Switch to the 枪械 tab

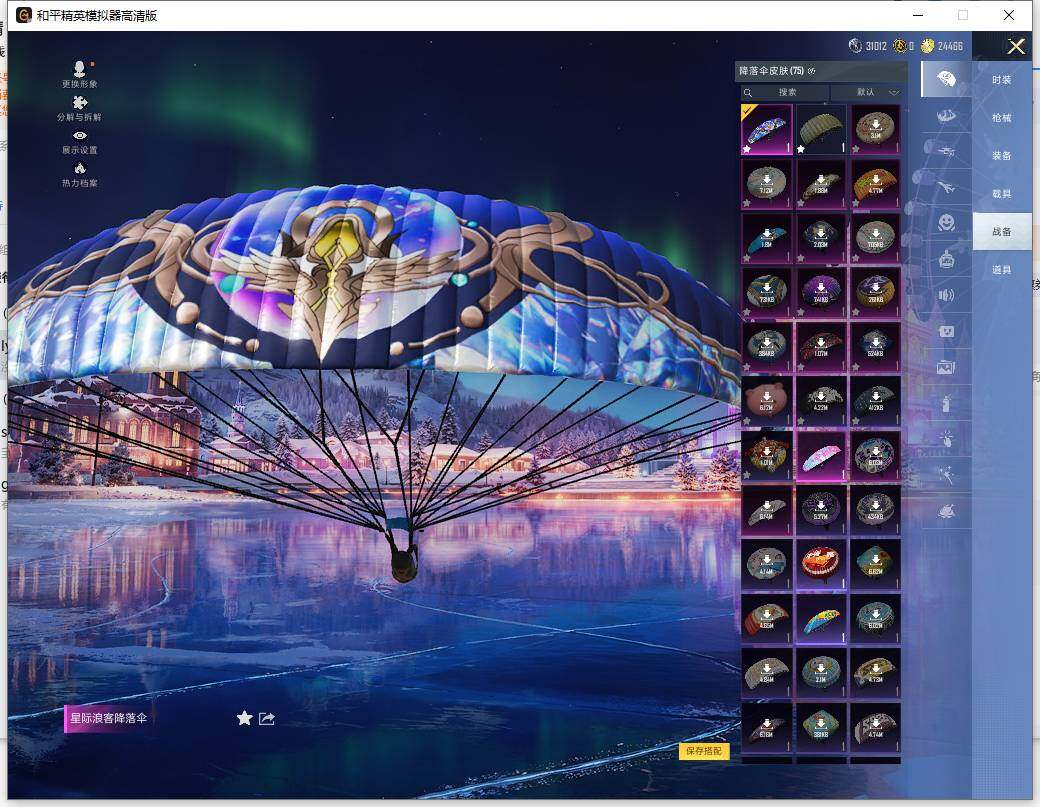coord(1002,118)
